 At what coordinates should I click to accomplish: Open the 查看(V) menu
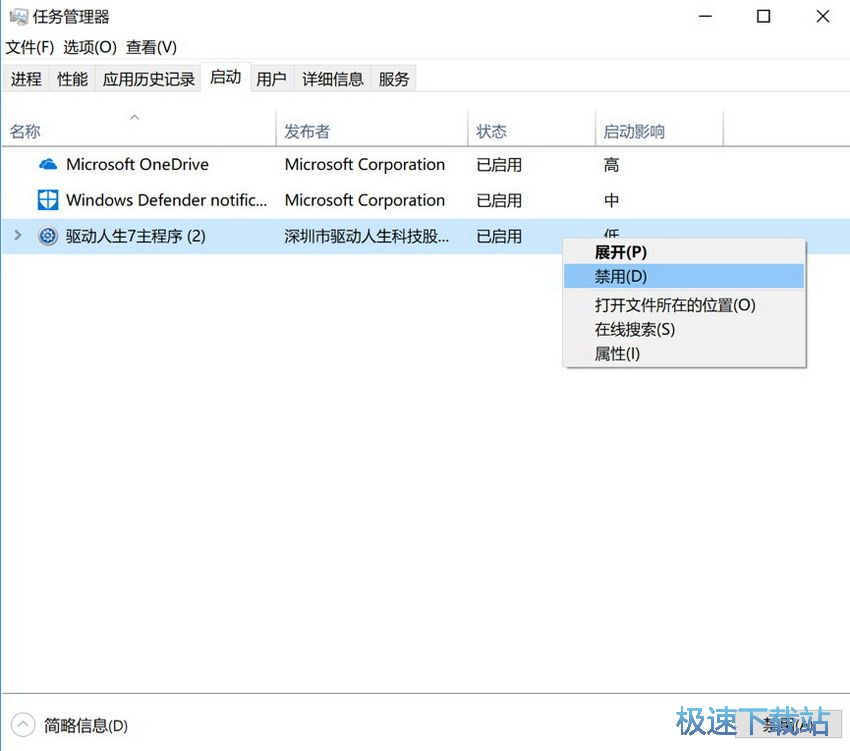pos(151,47)
